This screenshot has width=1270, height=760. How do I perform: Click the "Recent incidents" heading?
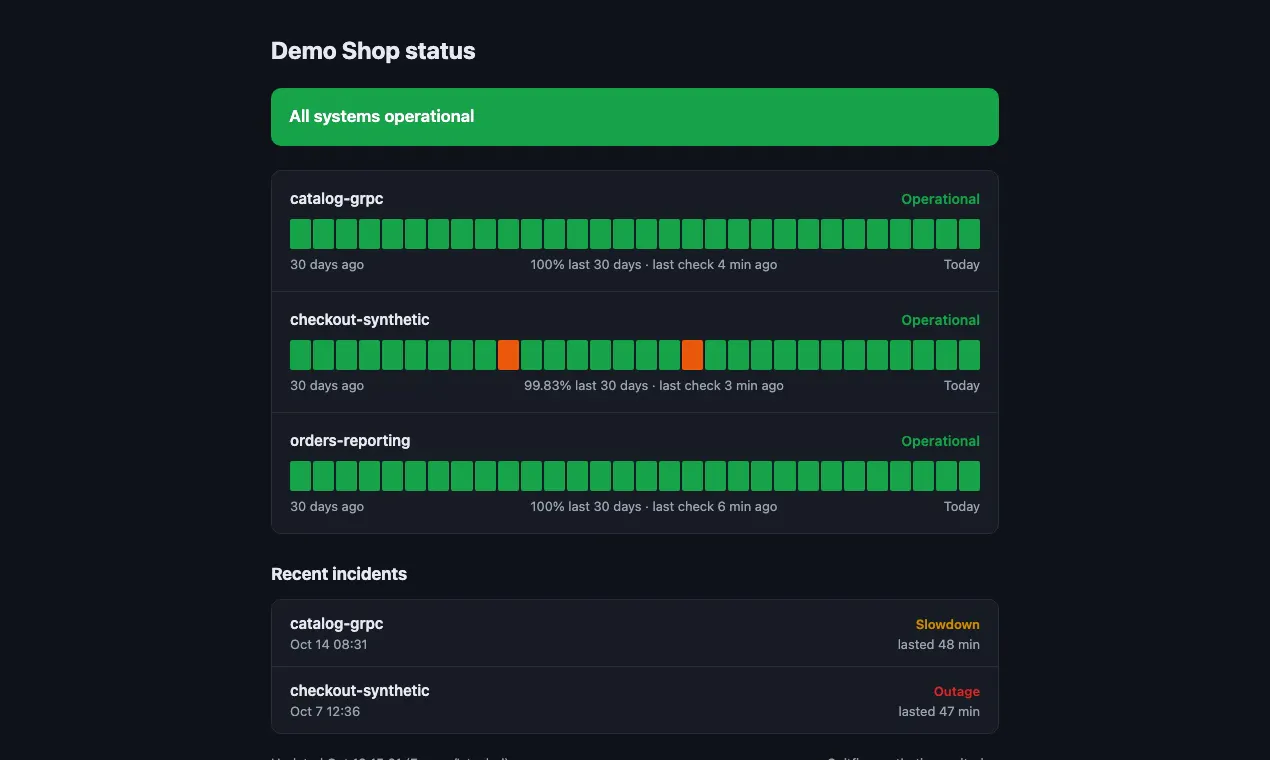pos(339,574)
